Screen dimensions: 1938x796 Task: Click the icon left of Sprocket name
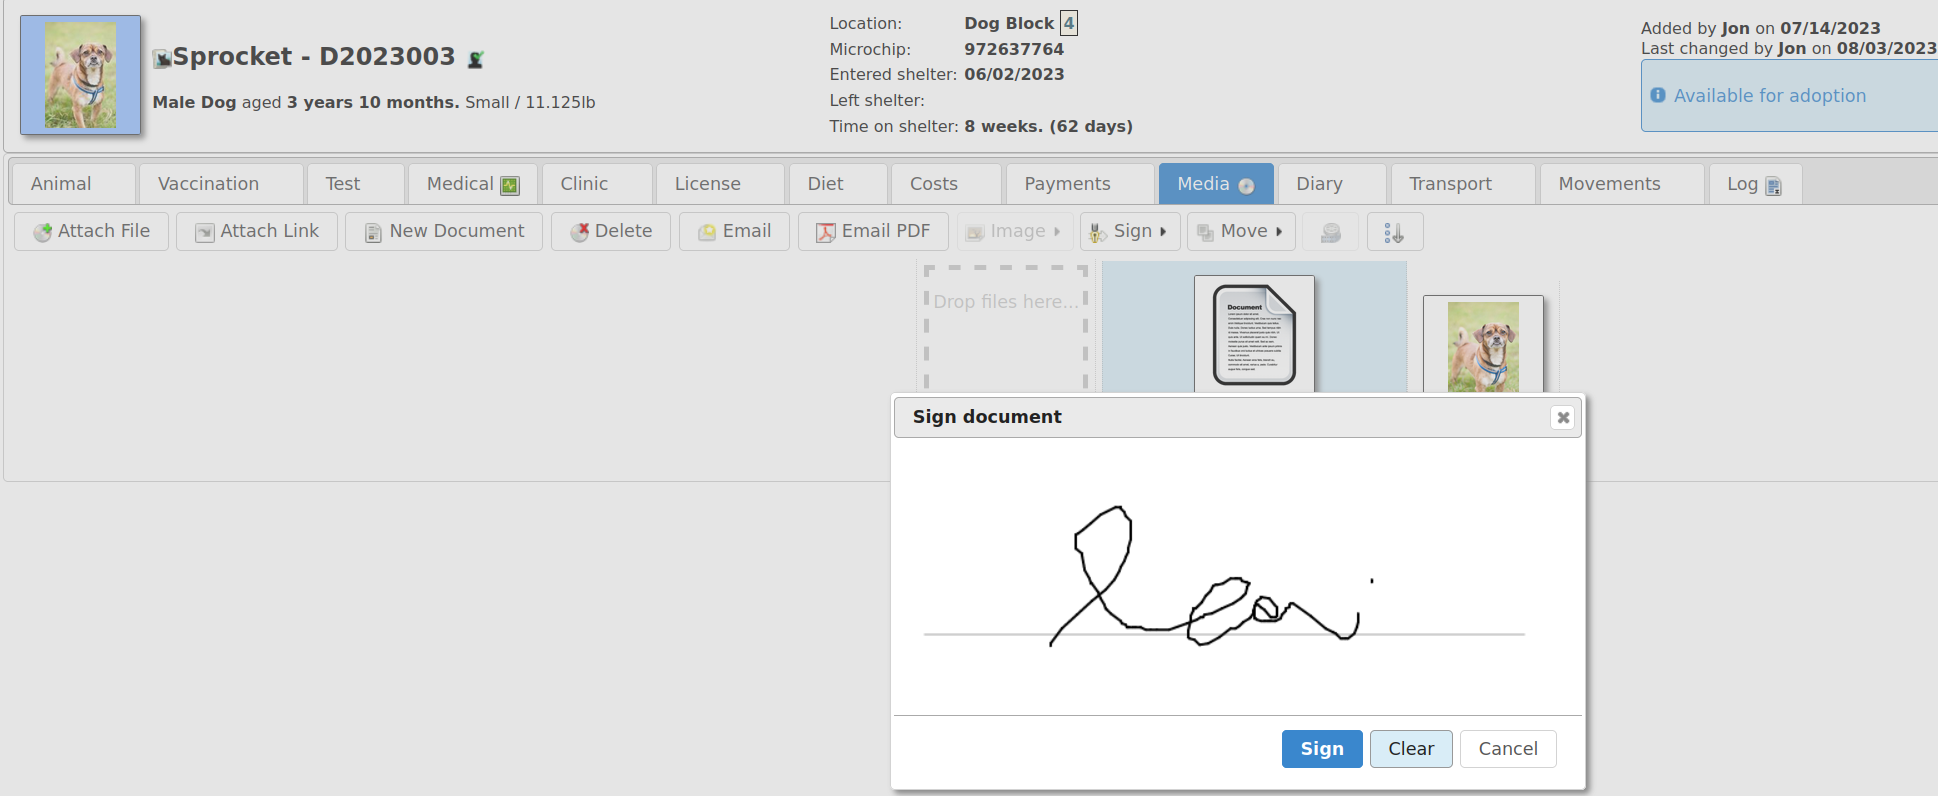point(161,59)
